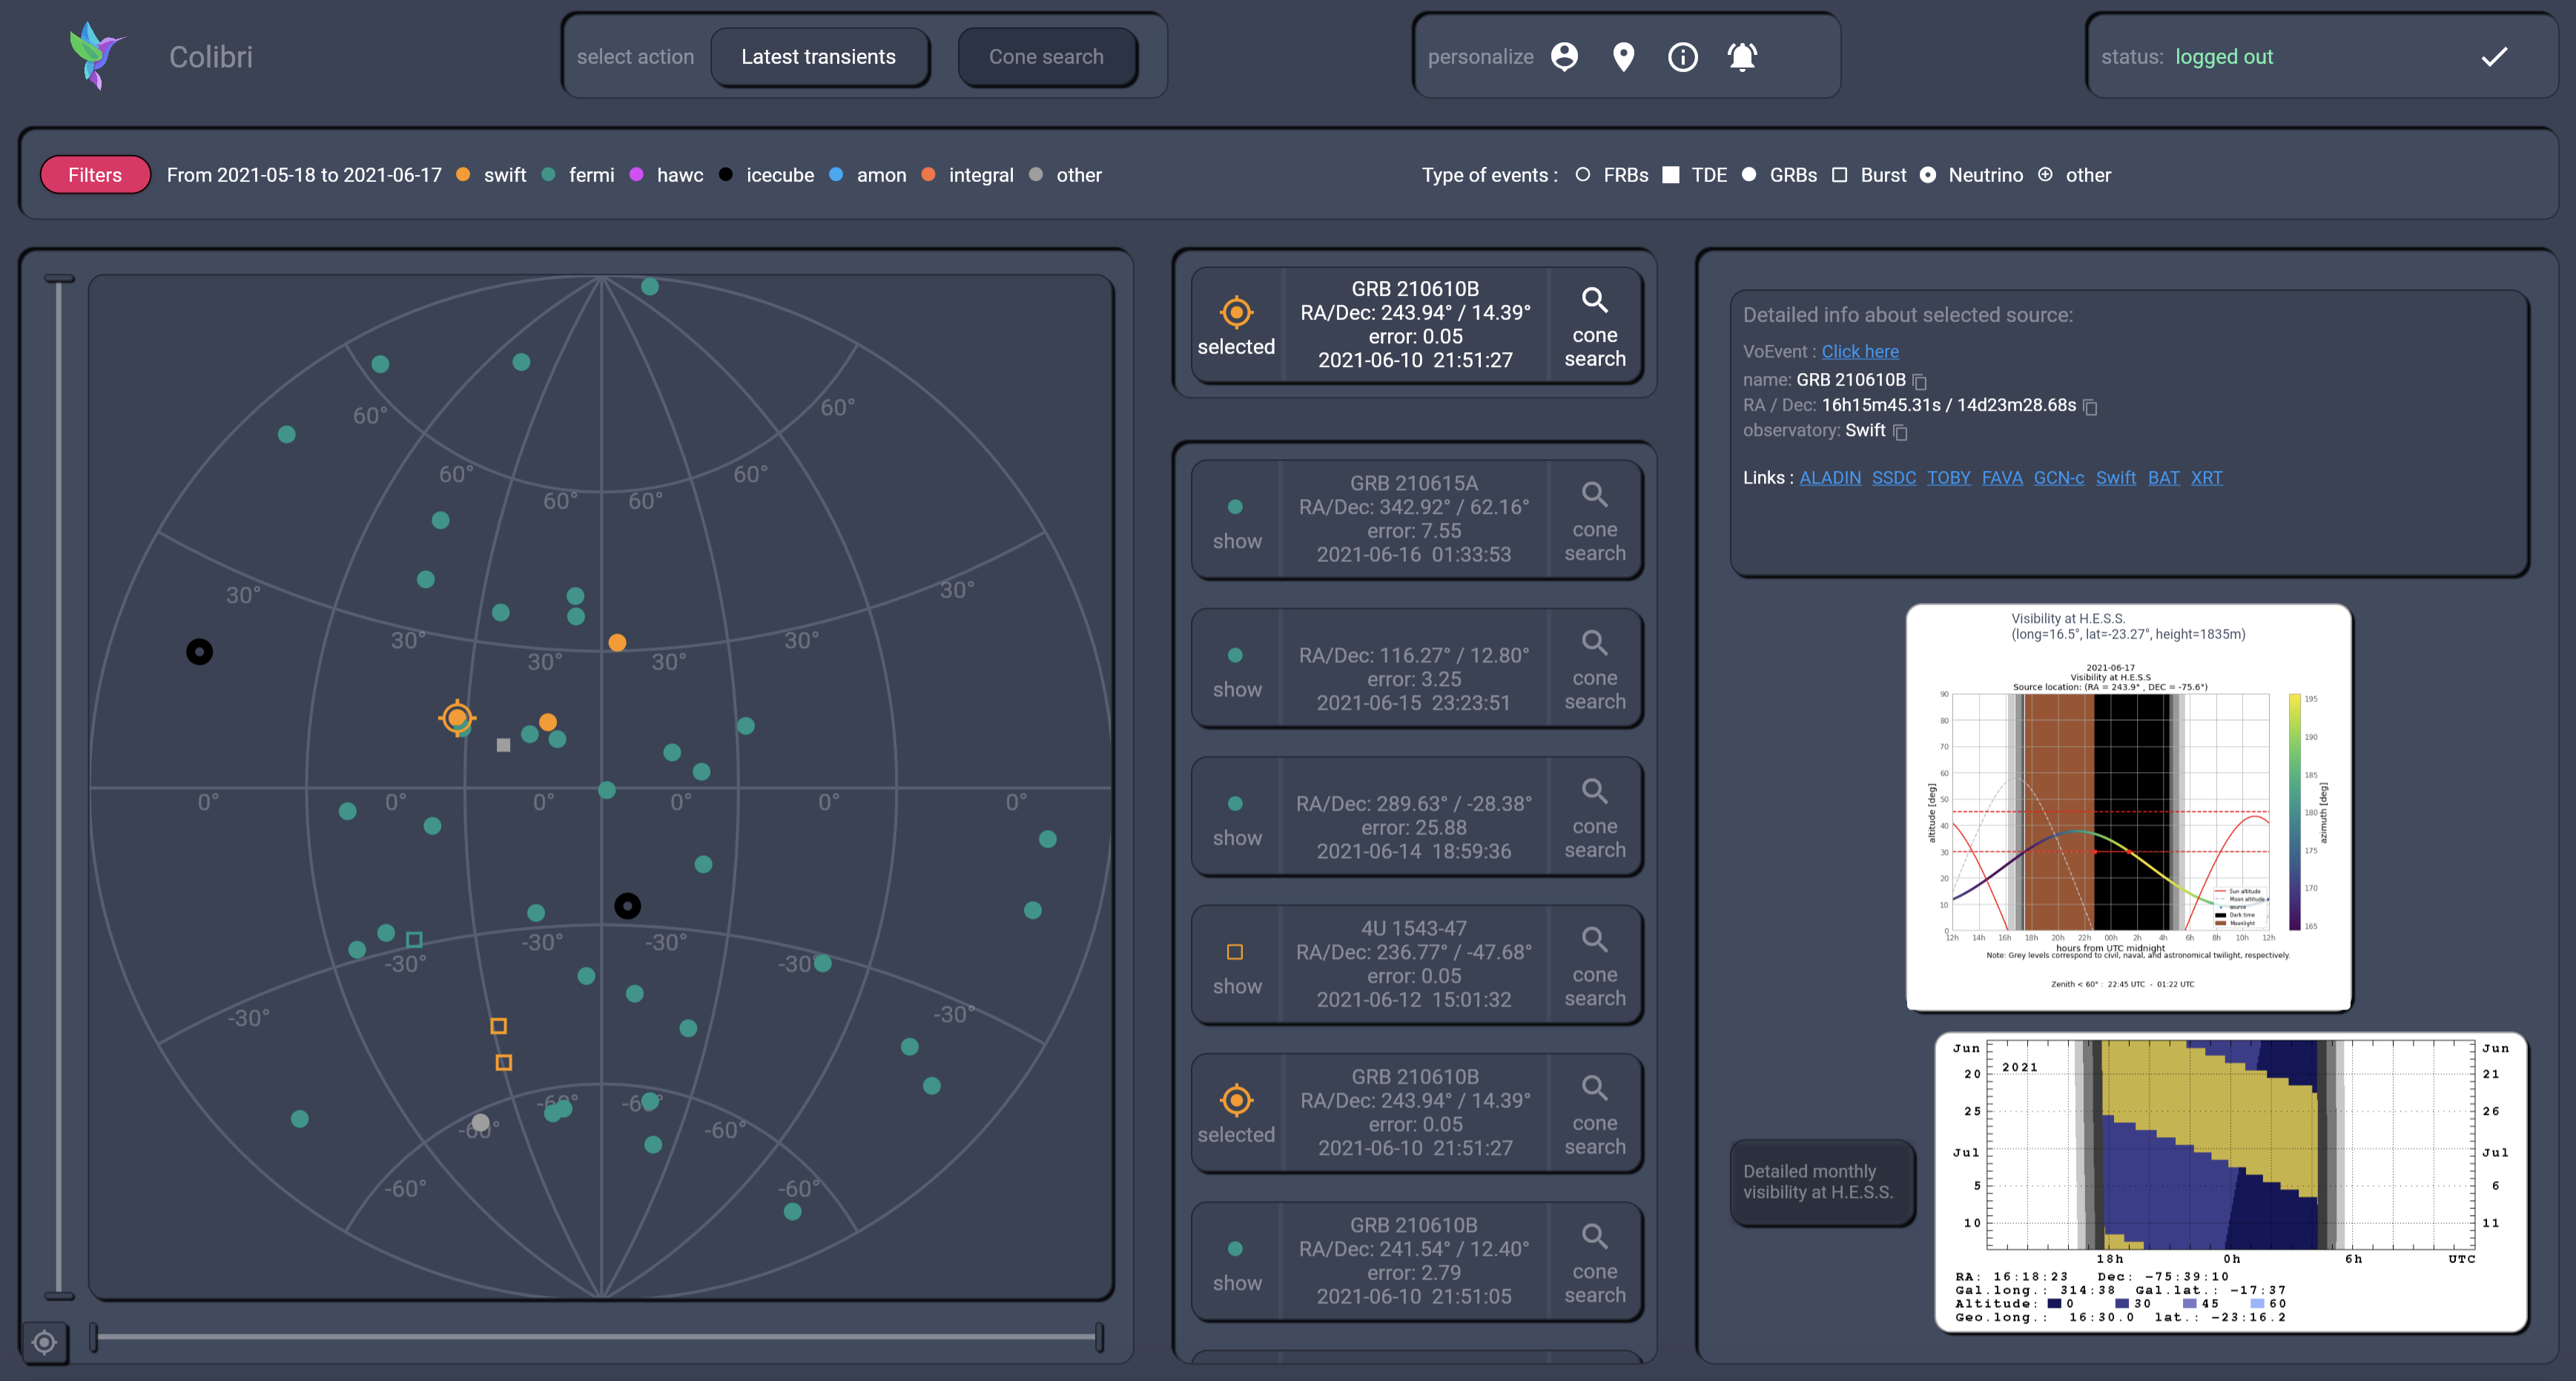The width and height of the screenshot is (2576, 1381).
Task: Open the ALADIN link
Action: coord(1829,478)
